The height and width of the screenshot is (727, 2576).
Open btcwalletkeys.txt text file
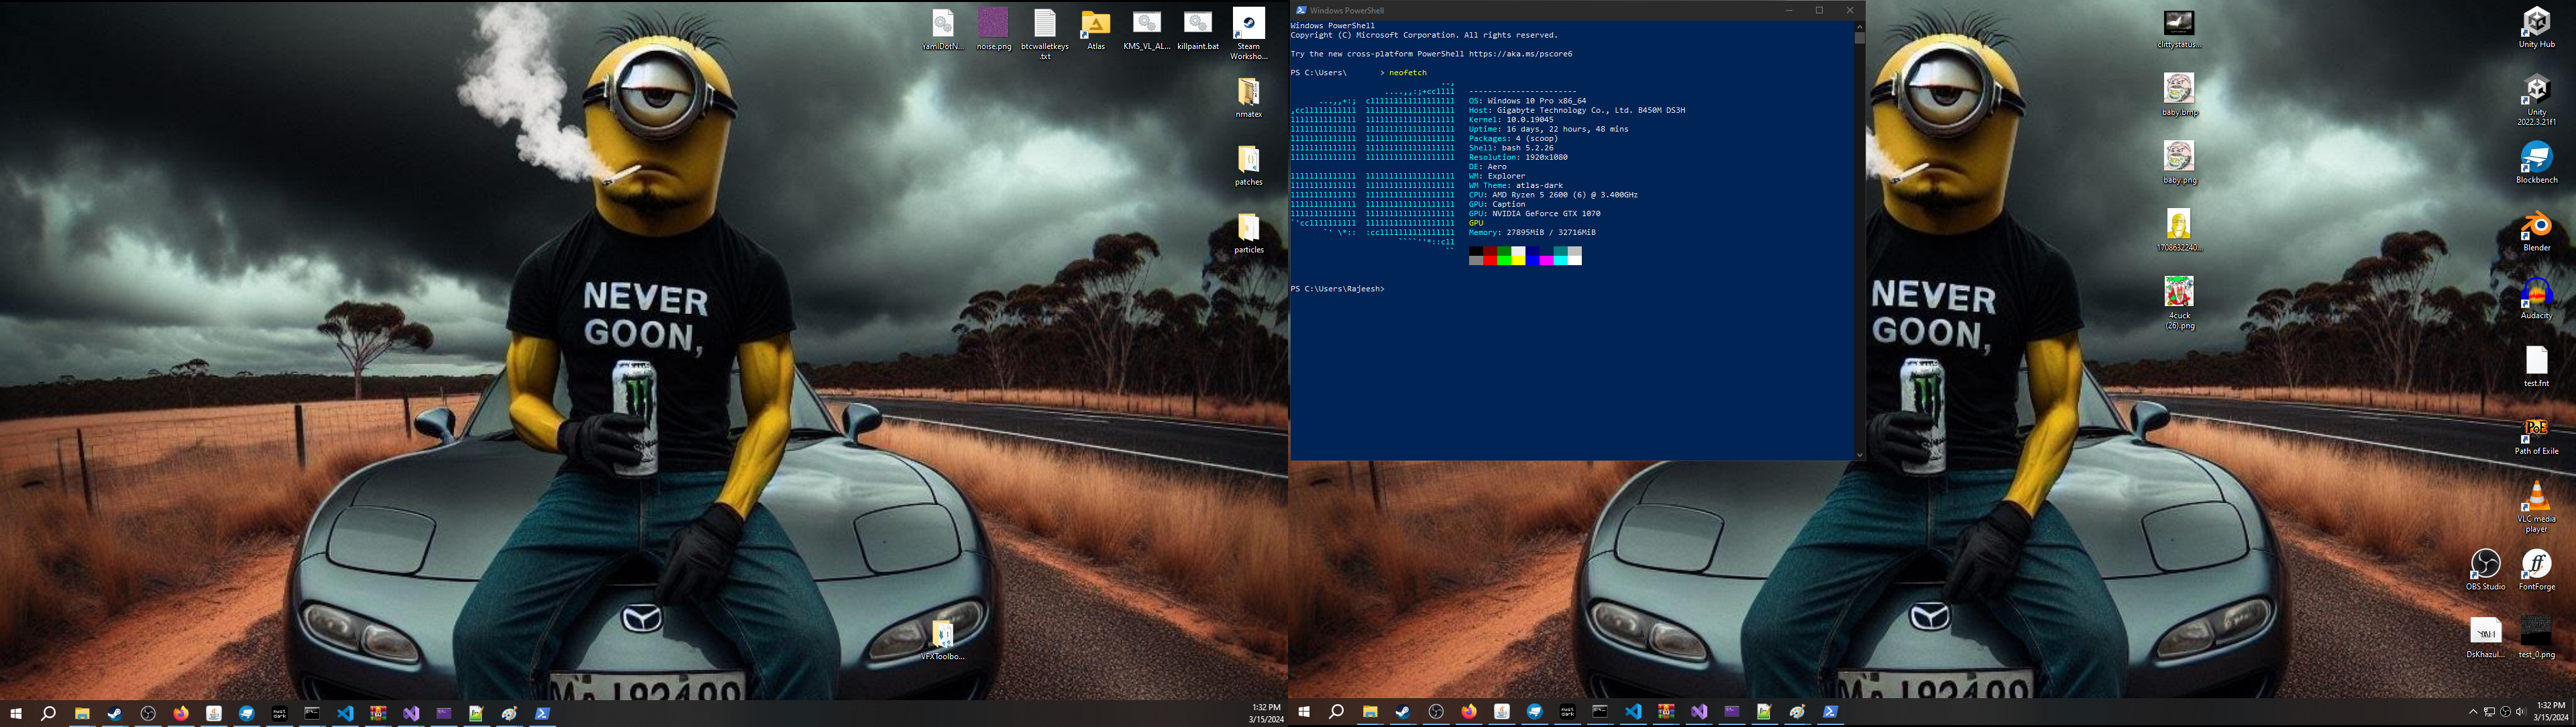tap(1044, 35)
